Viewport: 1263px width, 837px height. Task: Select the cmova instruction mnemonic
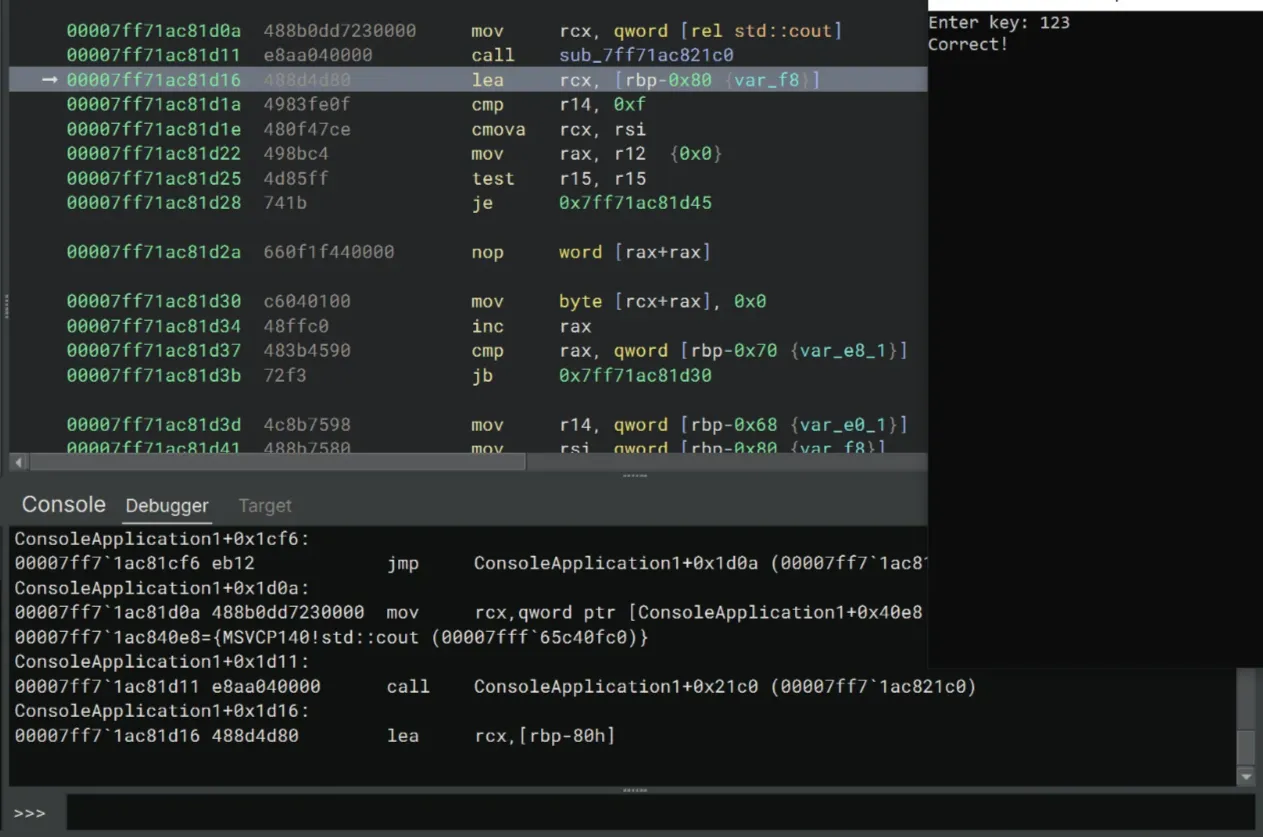(x=498, y=130)
